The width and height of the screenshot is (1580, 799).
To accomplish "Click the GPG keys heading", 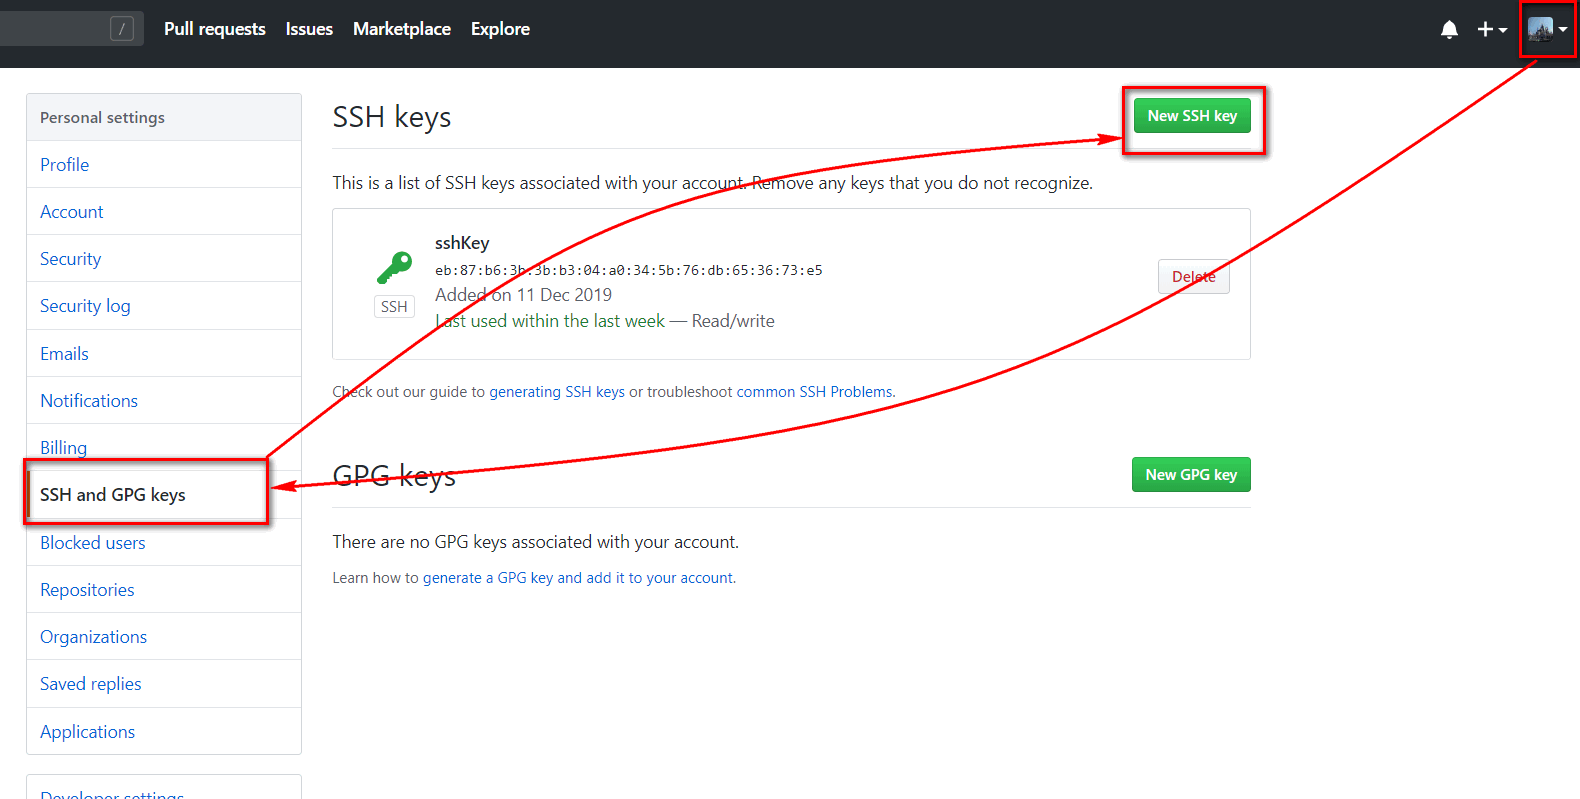I will click(394, 476).
